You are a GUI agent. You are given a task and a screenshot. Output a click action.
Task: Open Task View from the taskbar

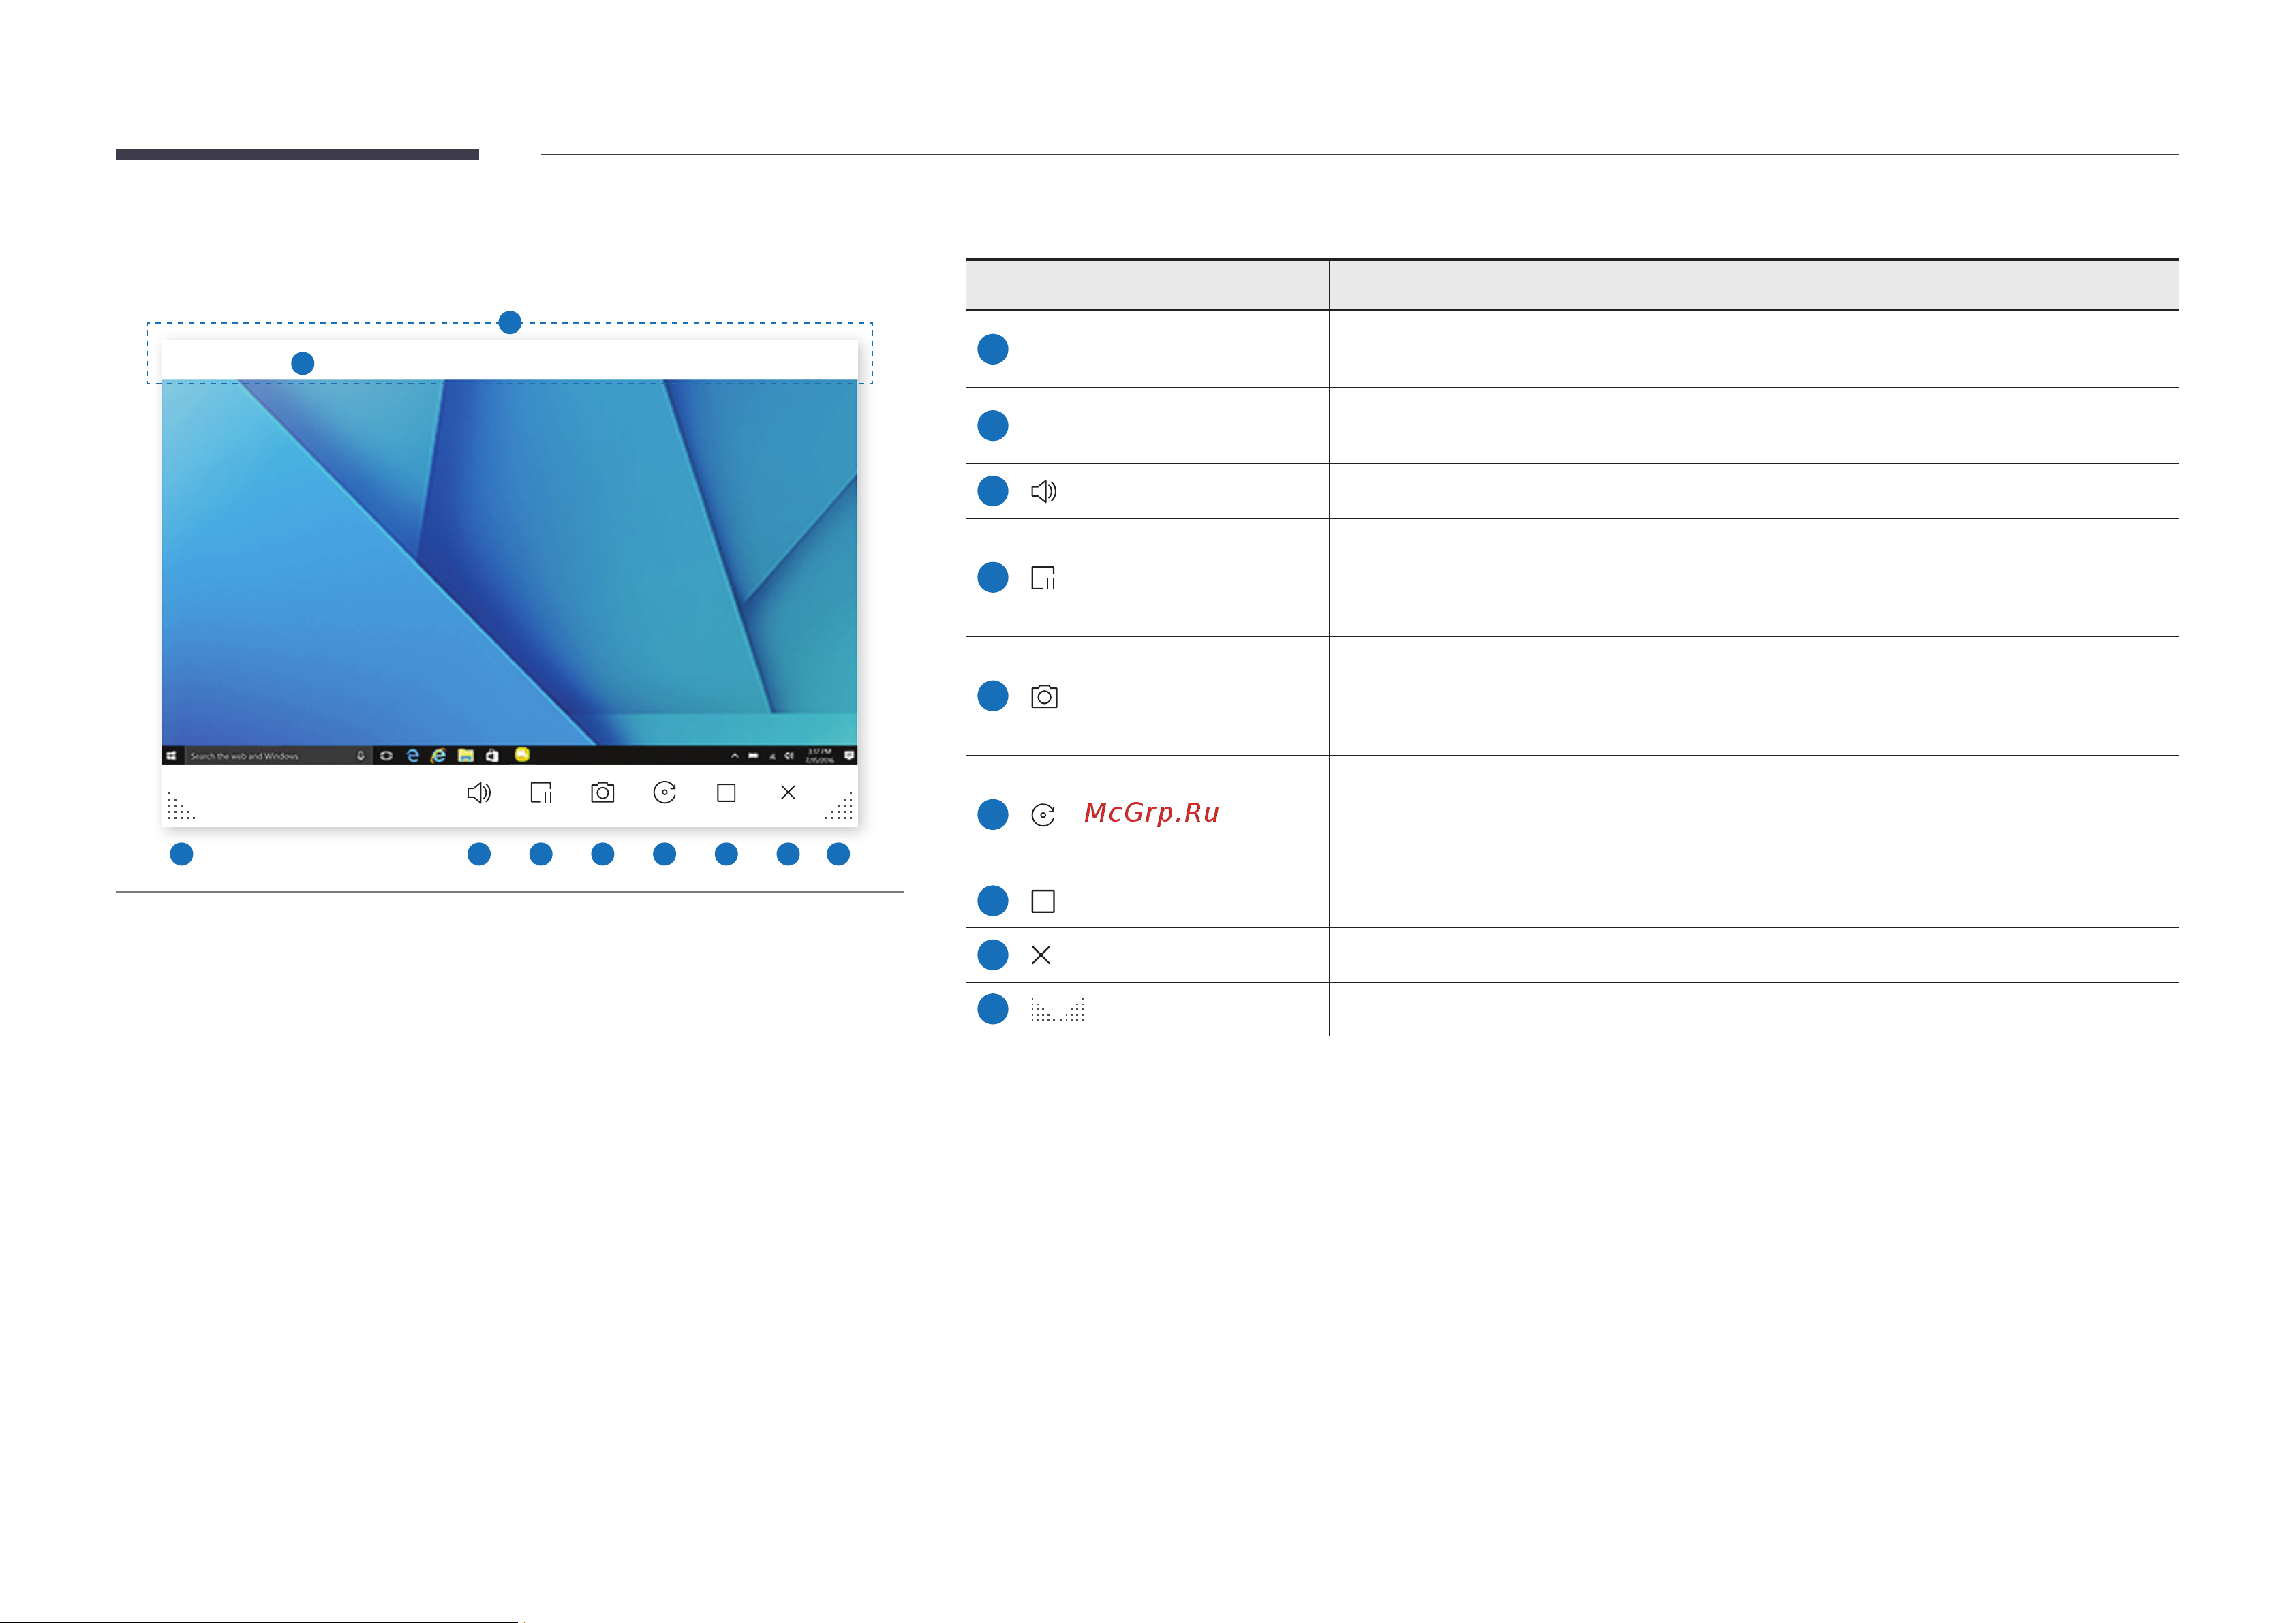tap(386, 756)
